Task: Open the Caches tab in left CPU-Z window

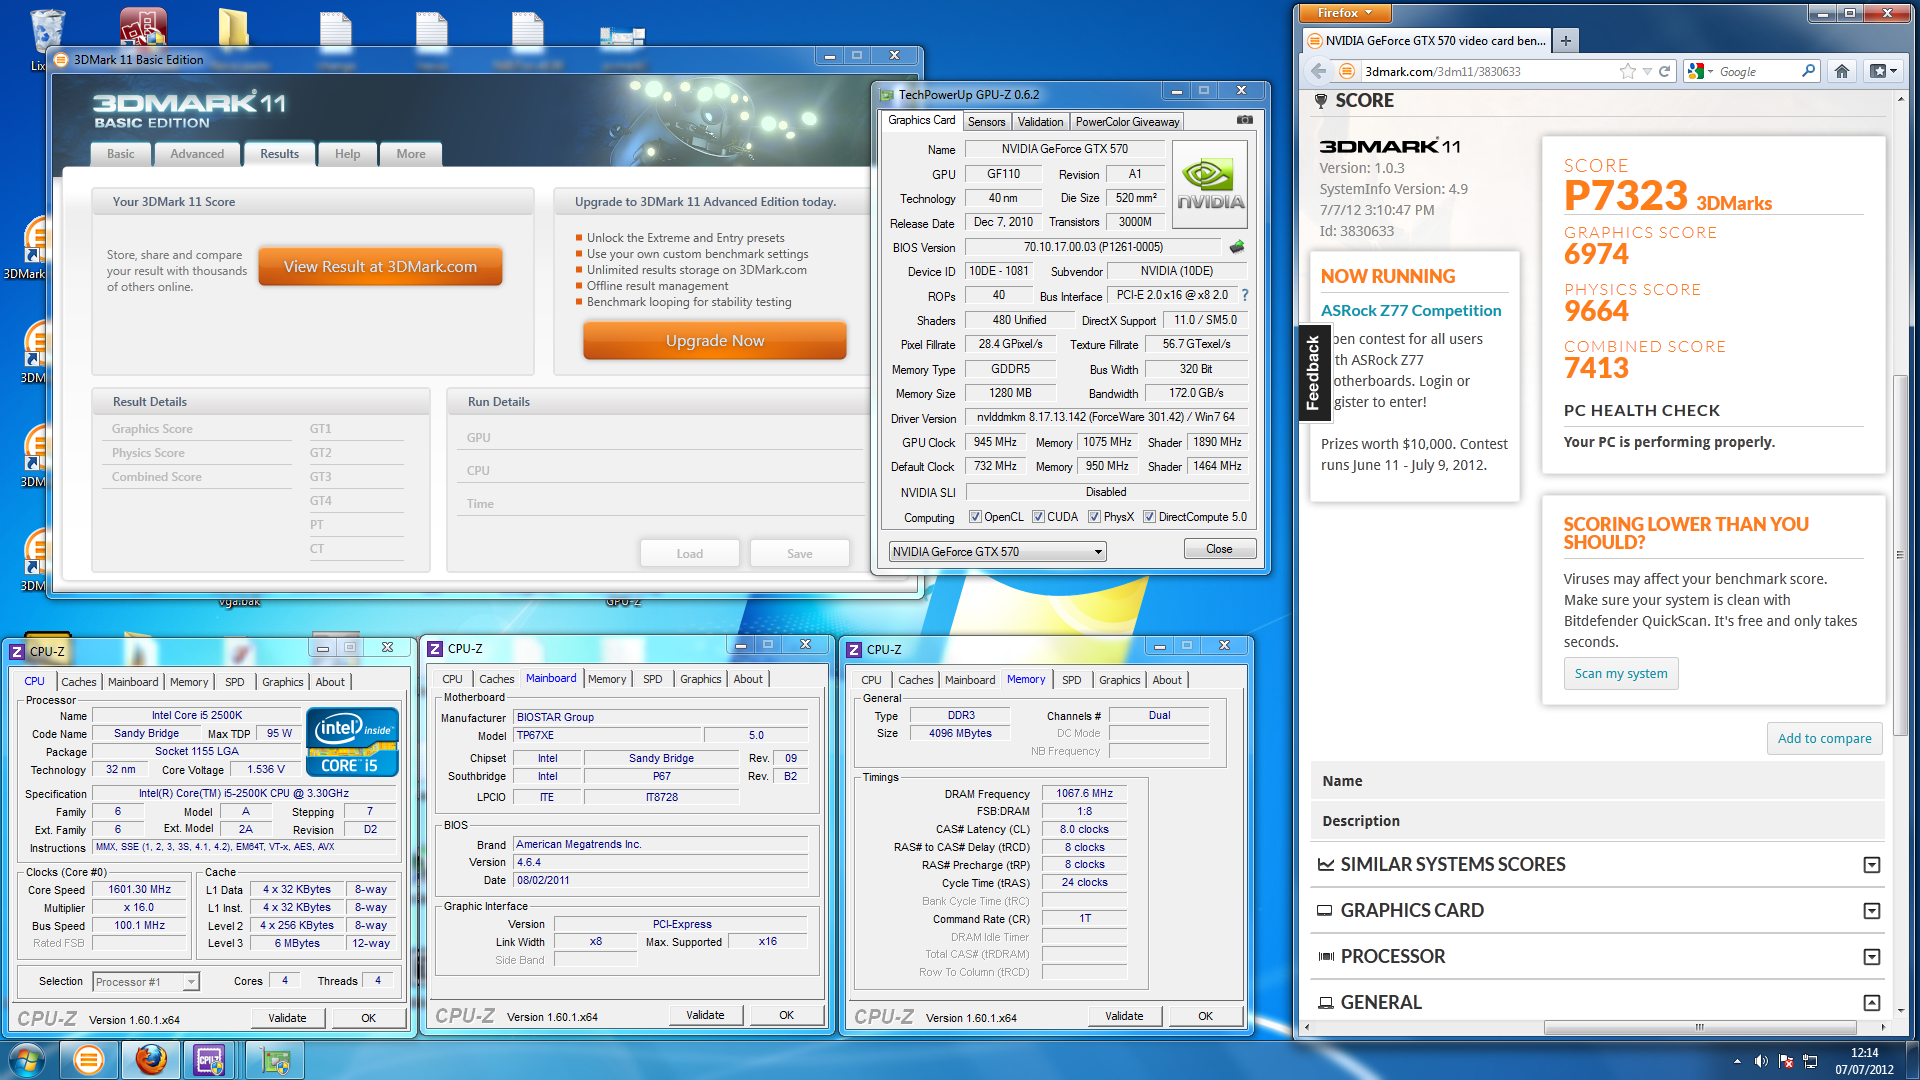Action: (79, 682)
